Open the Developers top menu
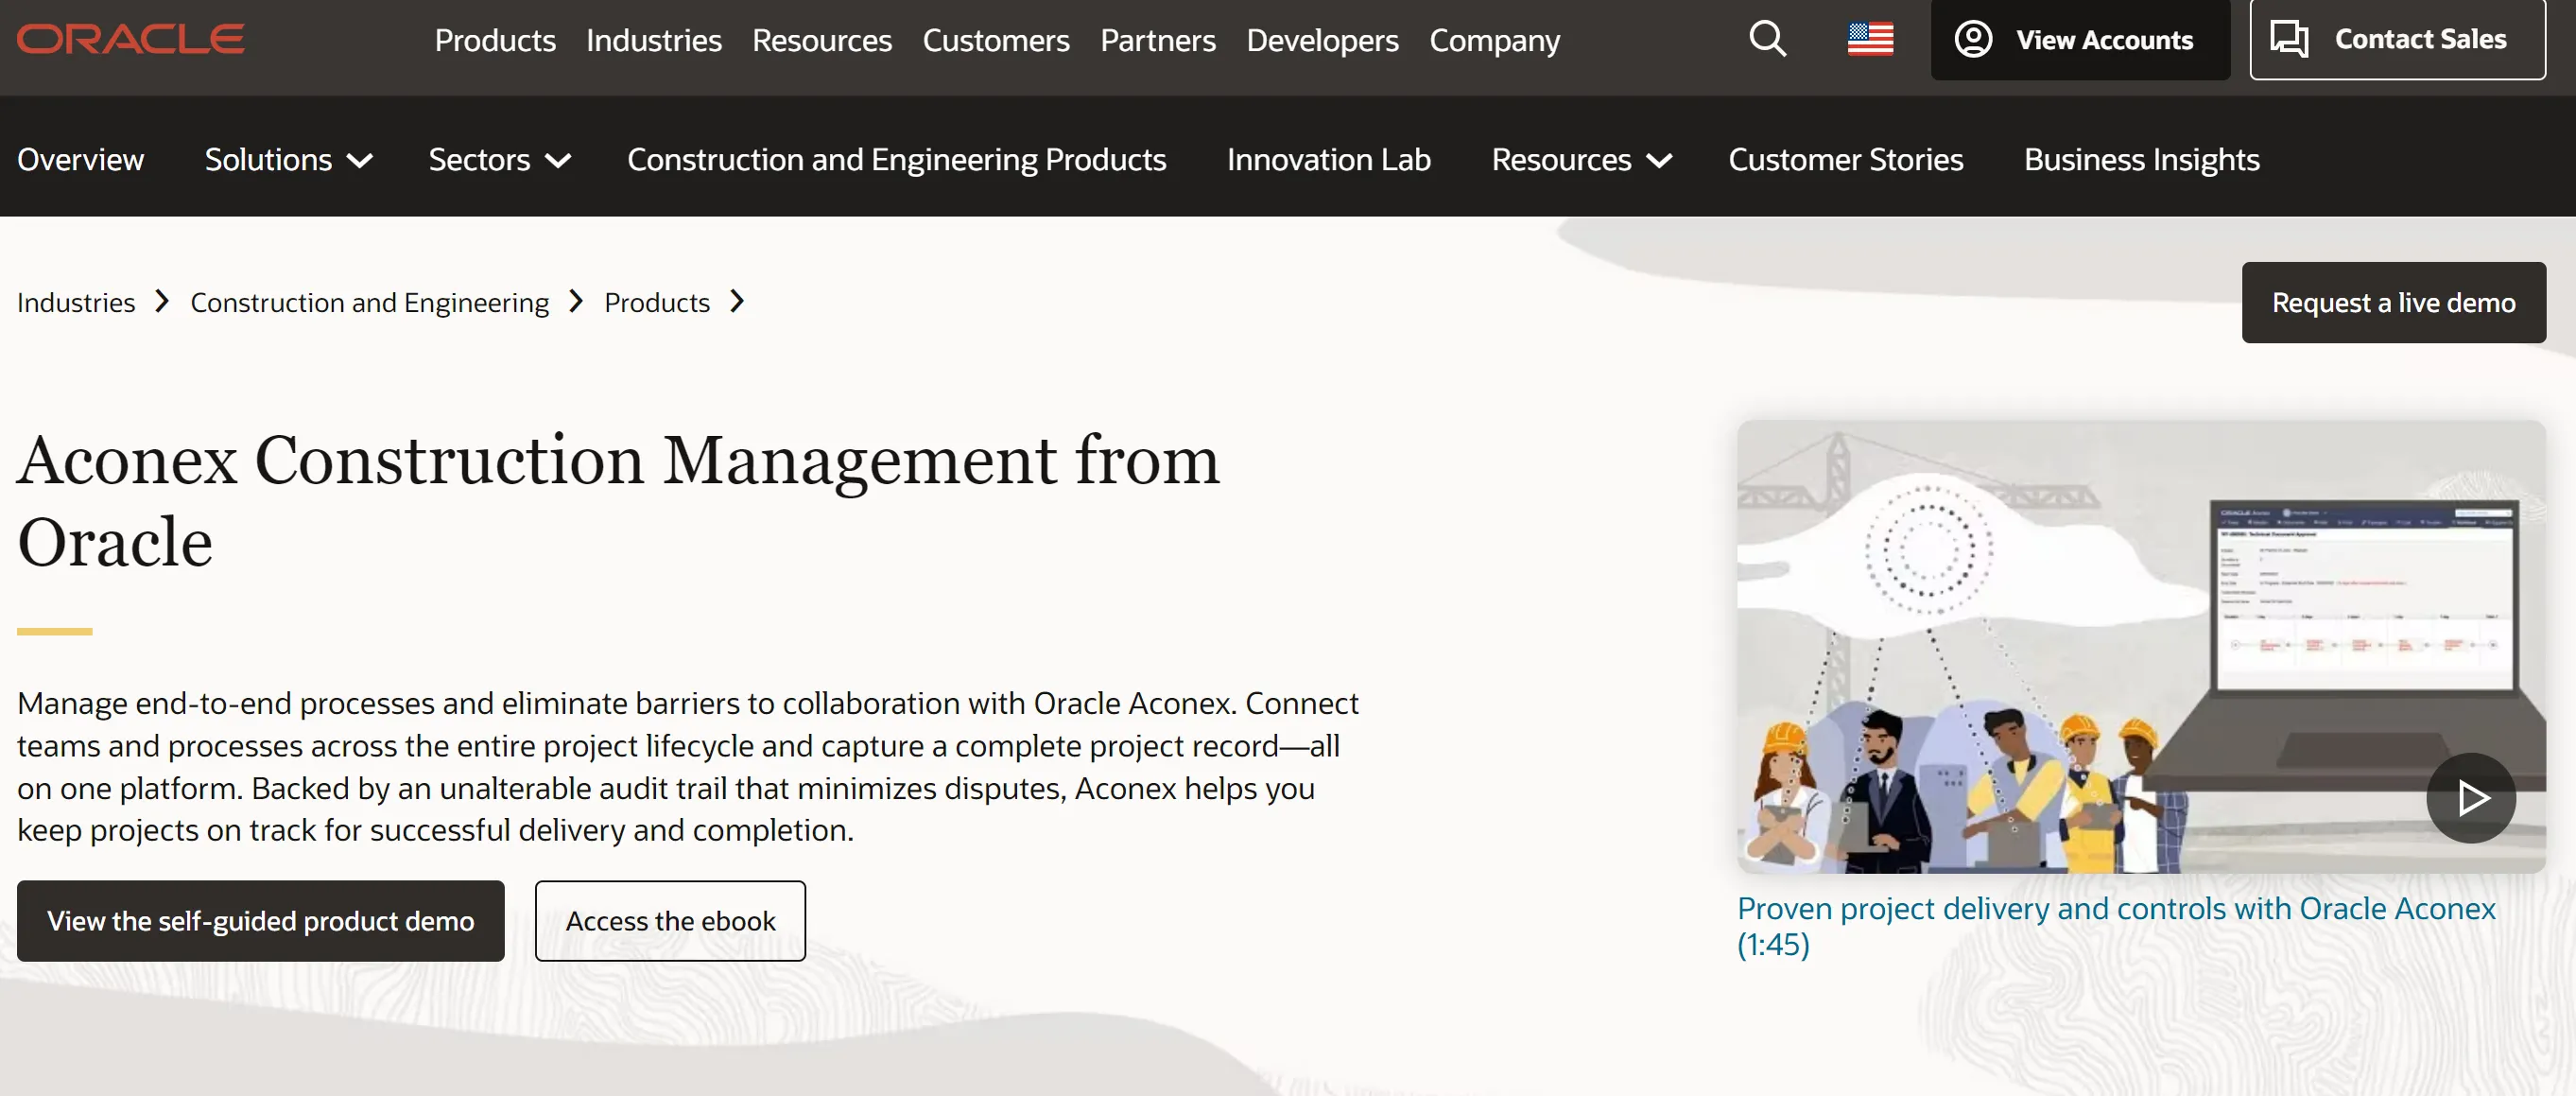2576x1096 pixels. (1322, 40)
